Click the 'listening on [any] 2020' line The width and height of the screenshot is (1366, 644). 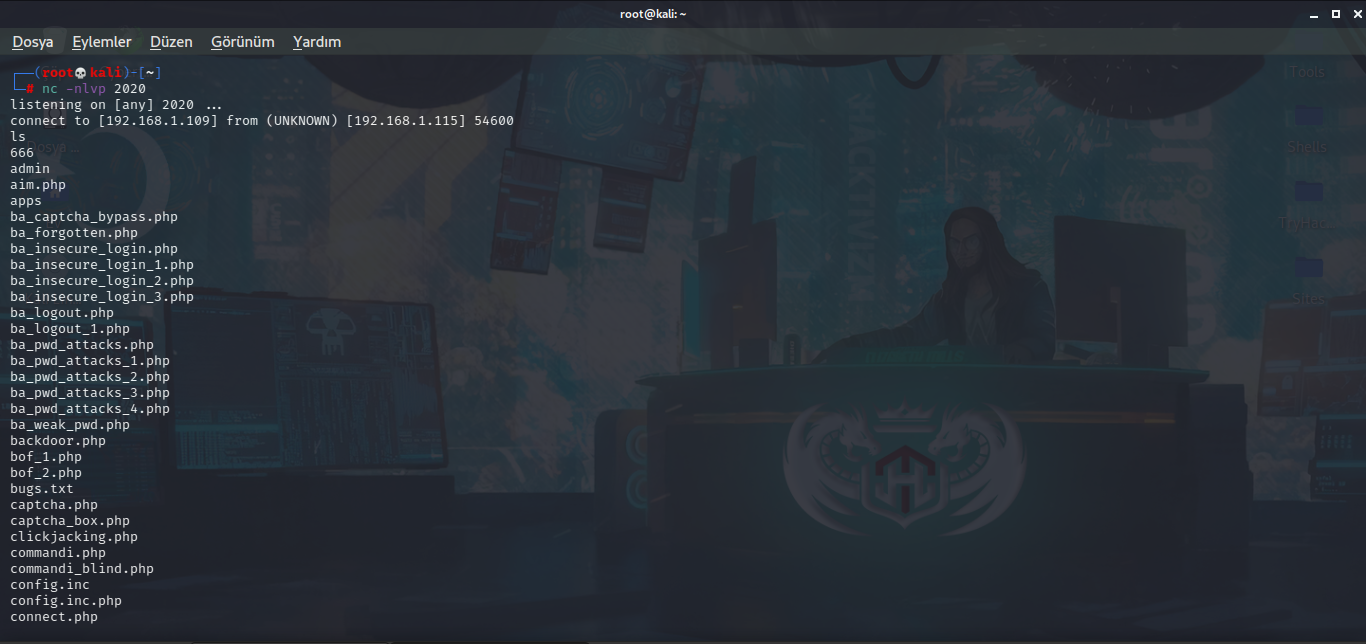point(116,105)
